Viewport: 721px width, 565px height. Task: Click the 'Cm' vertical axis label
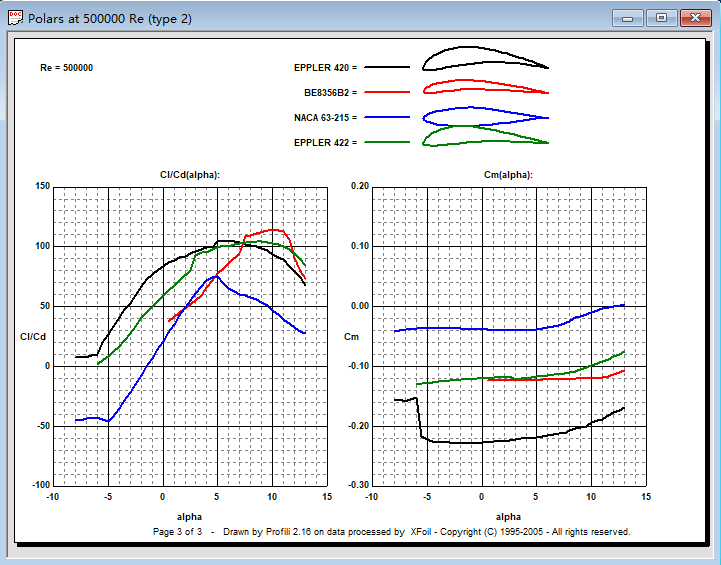pyautogui.click(x=351, y=336)
